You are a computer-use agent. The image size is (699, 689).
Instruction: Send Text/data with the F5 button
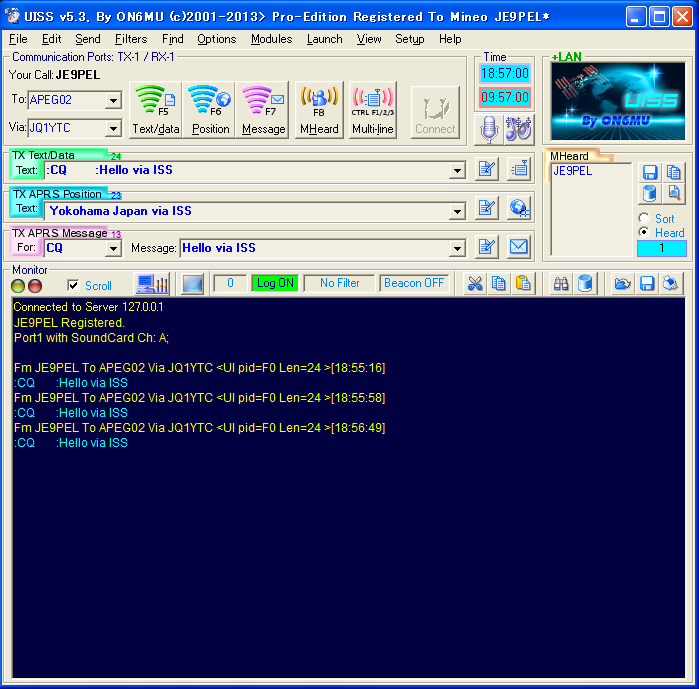click(156, 110)
